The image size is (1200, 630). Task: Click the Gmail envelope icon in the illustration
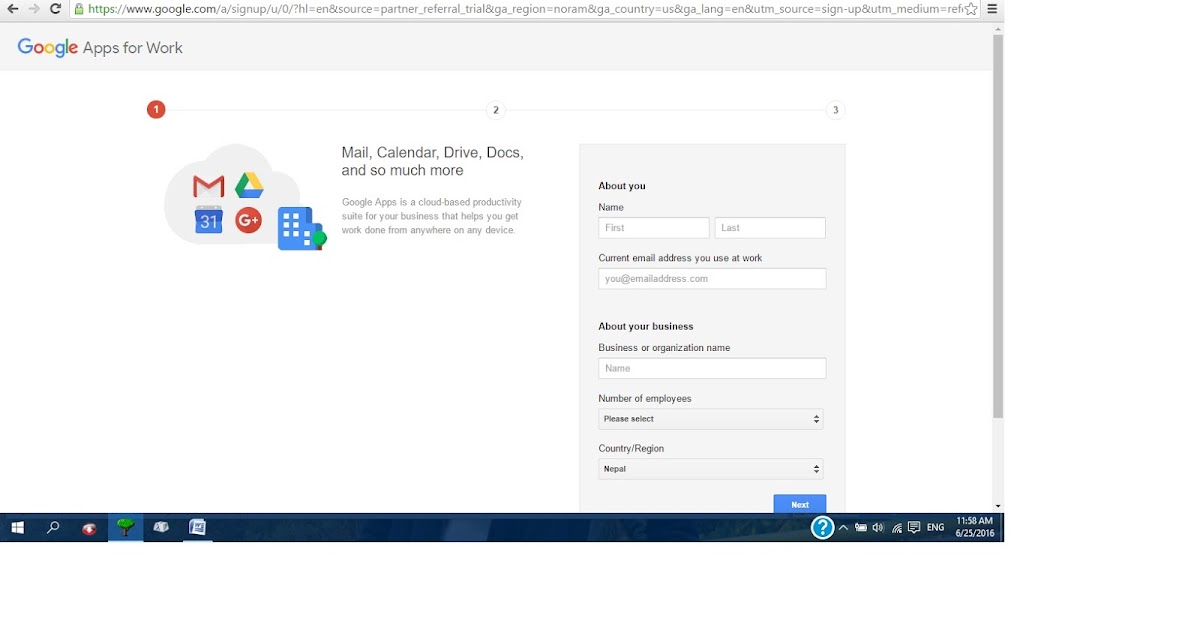point(207,186)
